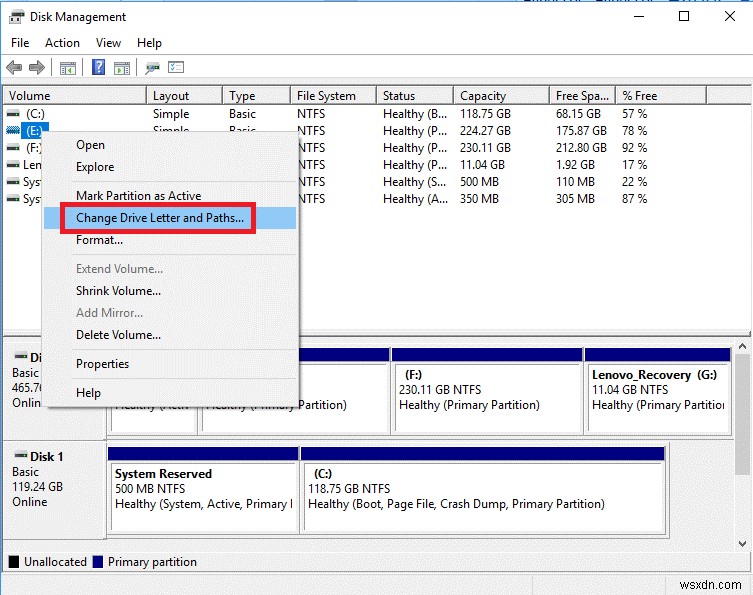Select System Reserved 500 MB partition block
753x595 pixels.
tap(203, 490)
